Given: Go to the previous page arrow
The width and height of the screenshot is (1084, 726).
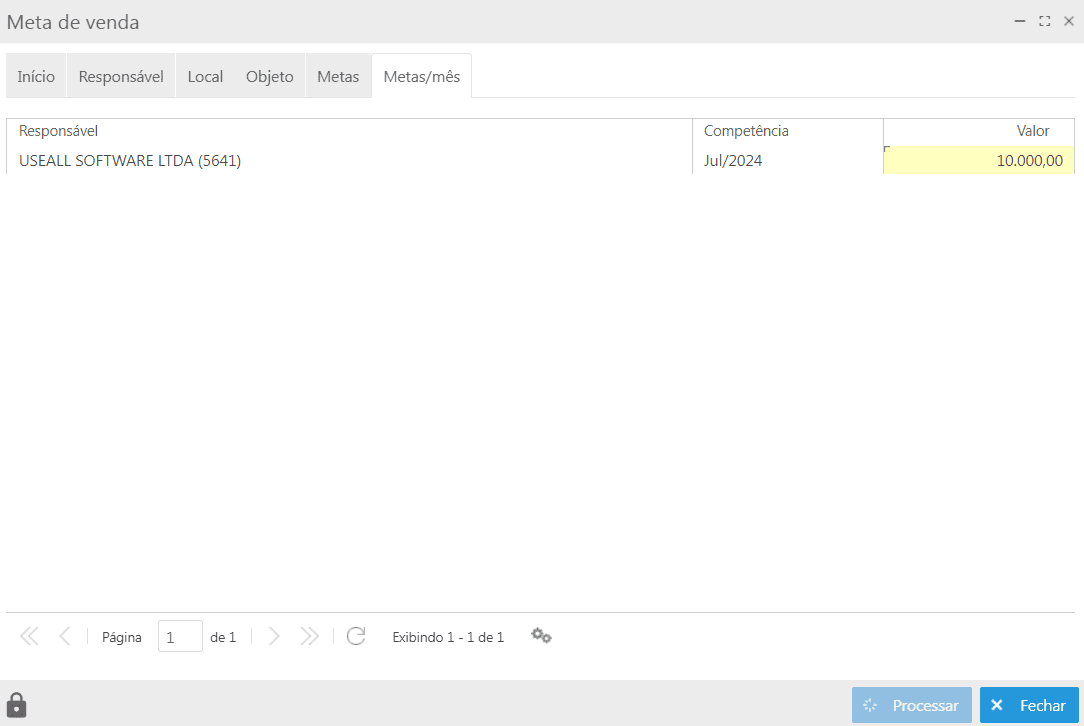Looking at the screenshot, I should click(x=65, y=636).
